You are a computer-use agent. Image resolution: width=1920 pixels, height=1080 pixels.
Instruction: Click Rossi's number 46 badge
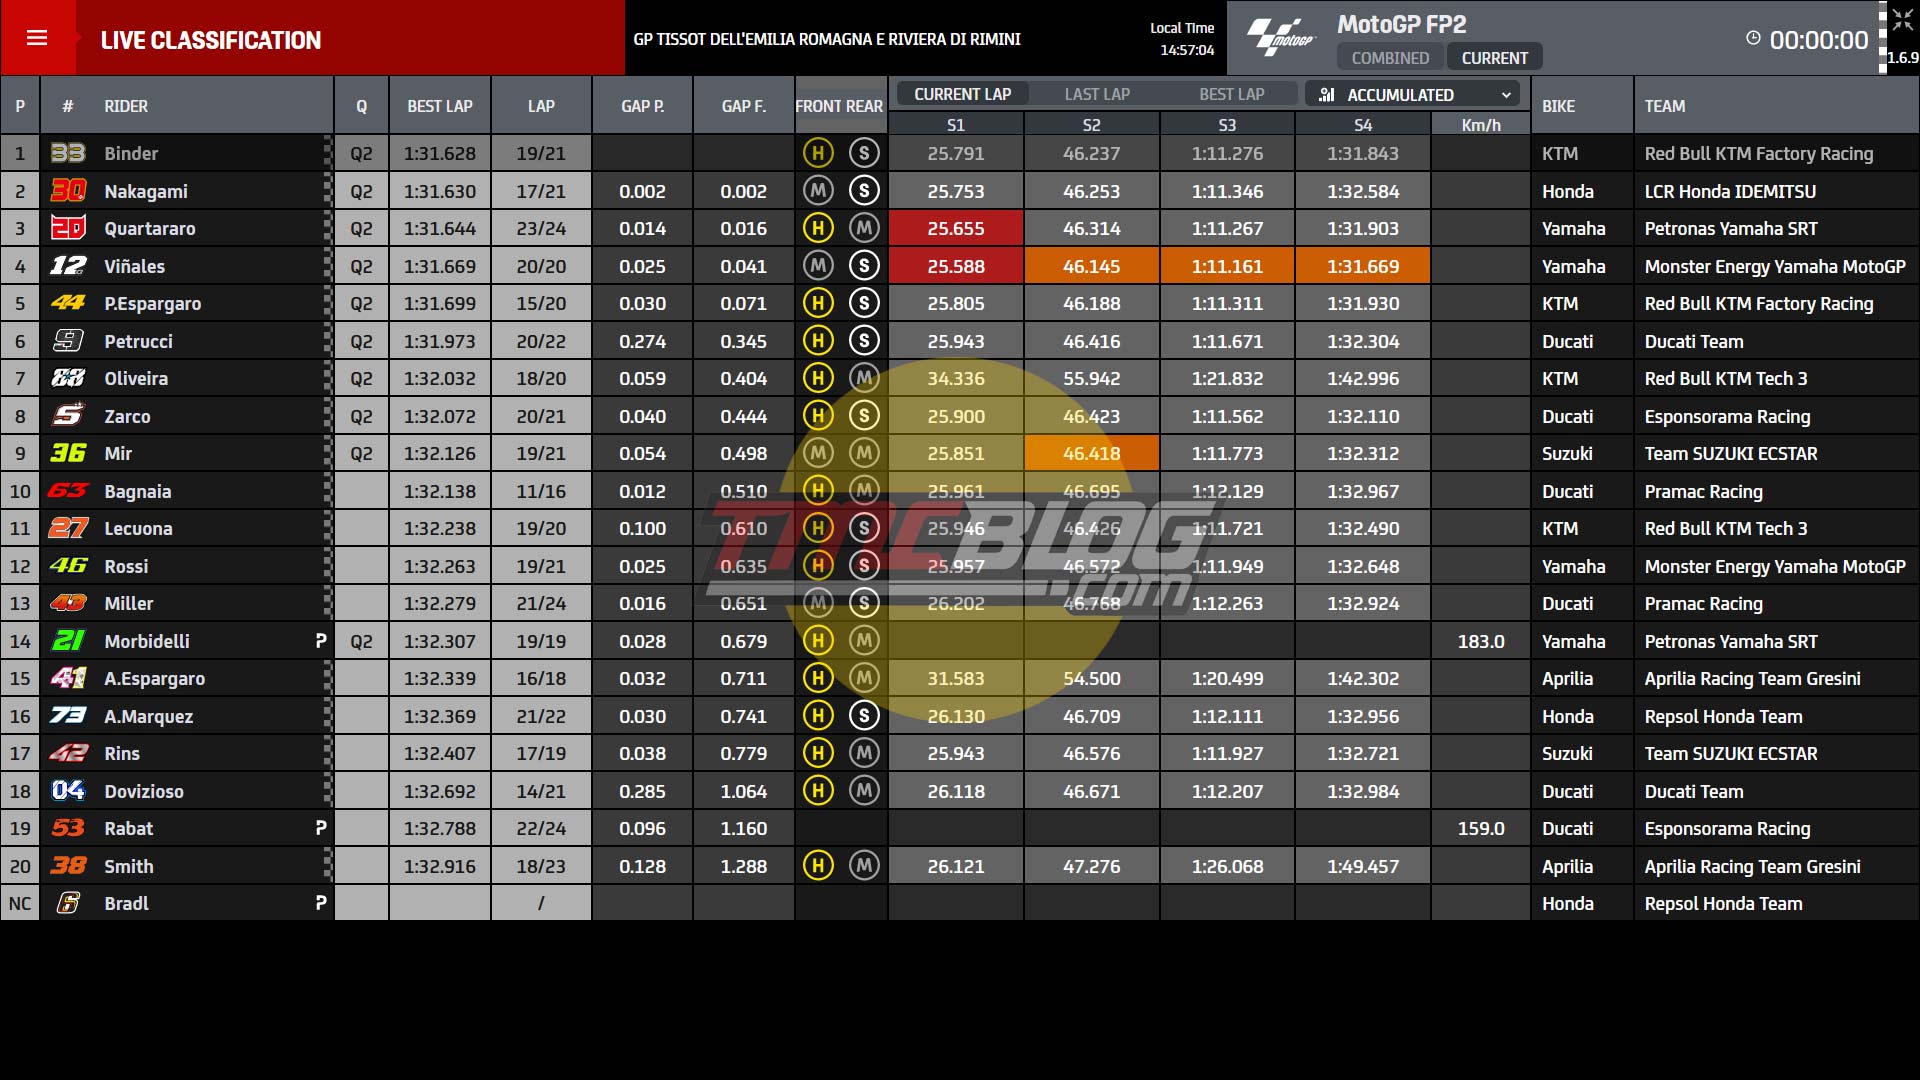coord(68,566)
